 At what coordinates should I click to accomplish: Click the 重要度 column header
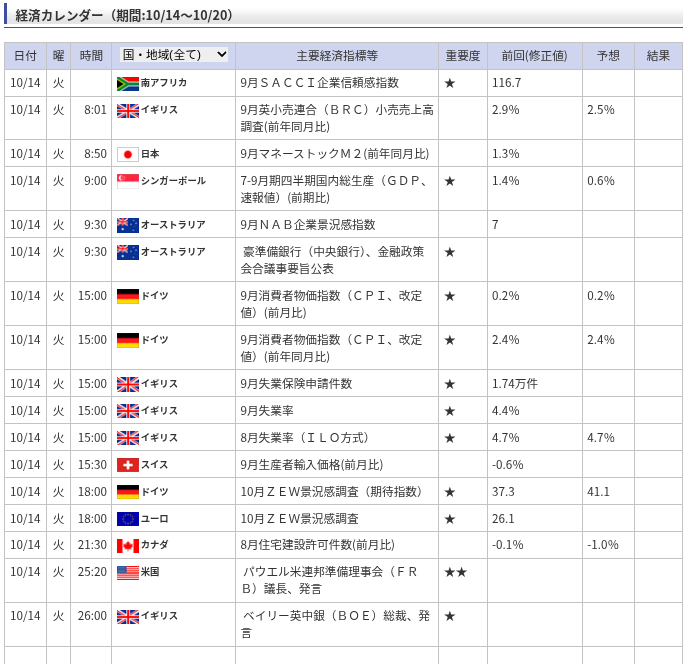coord(462,56)
